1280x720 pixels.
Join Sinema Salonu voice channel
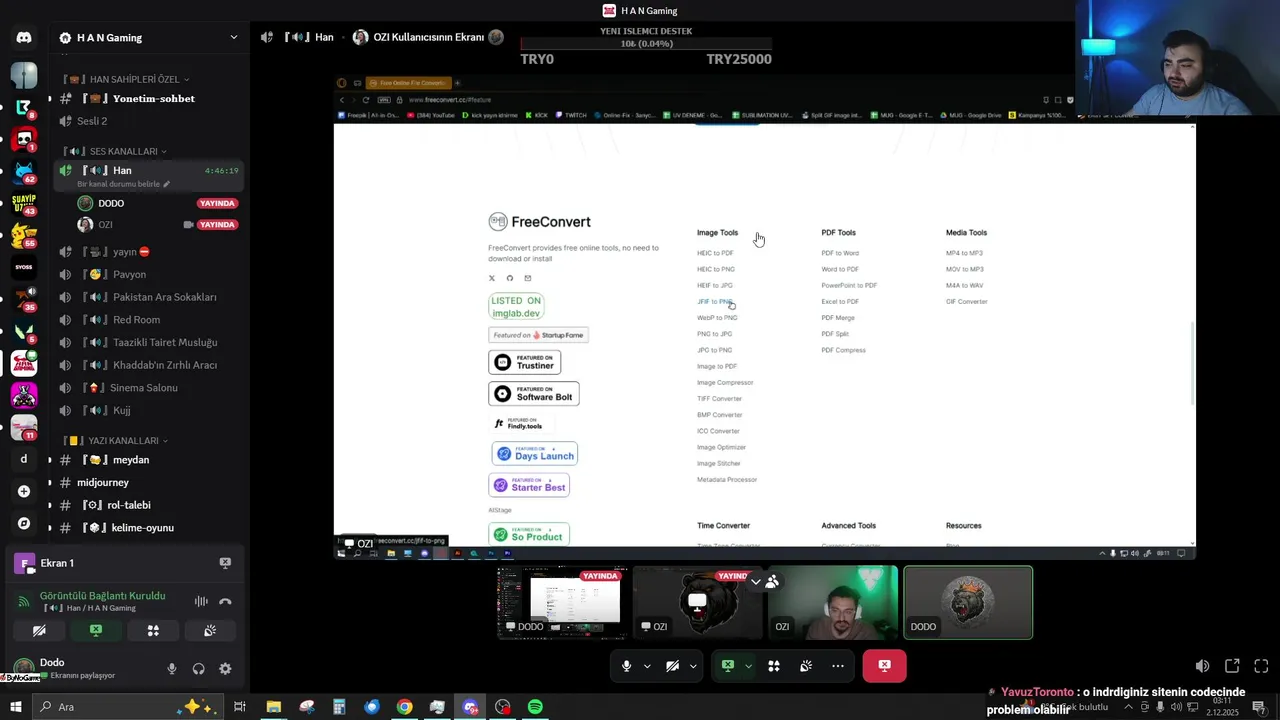click(x=150, y=388)
